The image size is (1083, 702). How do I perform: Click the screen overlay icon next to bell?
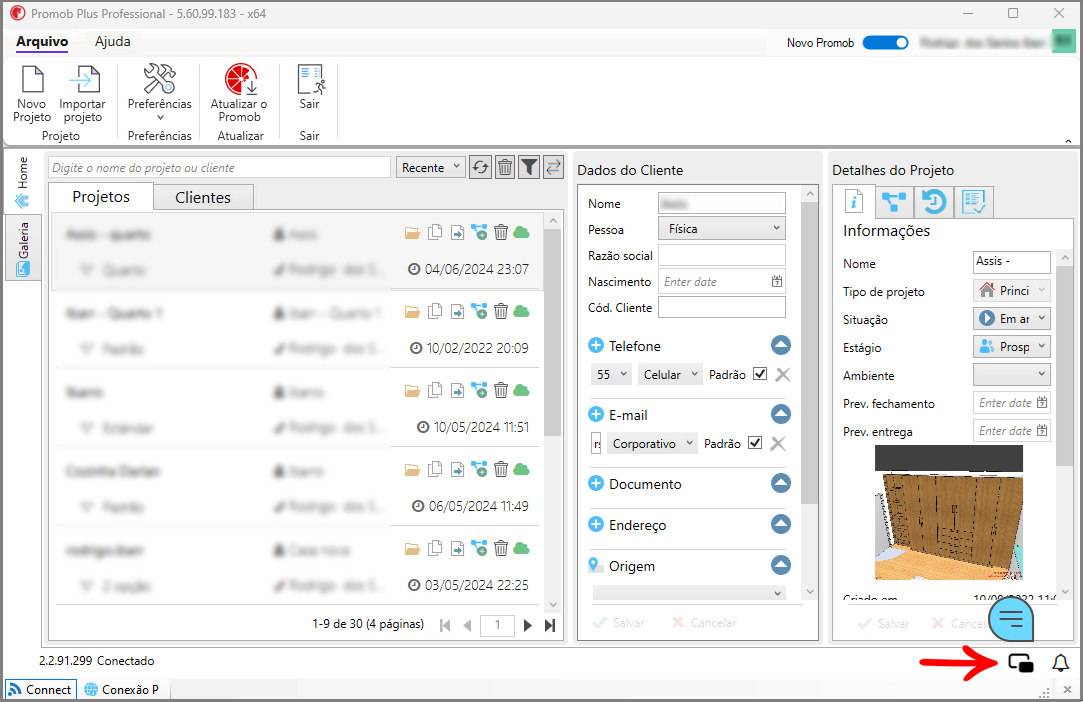coord(1021,663)
